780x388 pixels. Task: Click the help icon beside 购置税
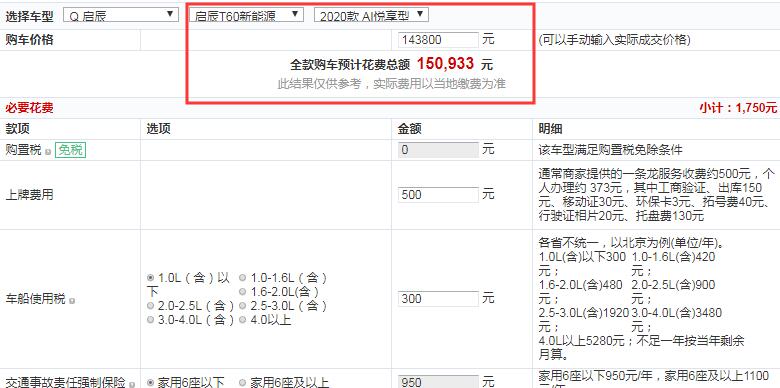tap(48, 151)
